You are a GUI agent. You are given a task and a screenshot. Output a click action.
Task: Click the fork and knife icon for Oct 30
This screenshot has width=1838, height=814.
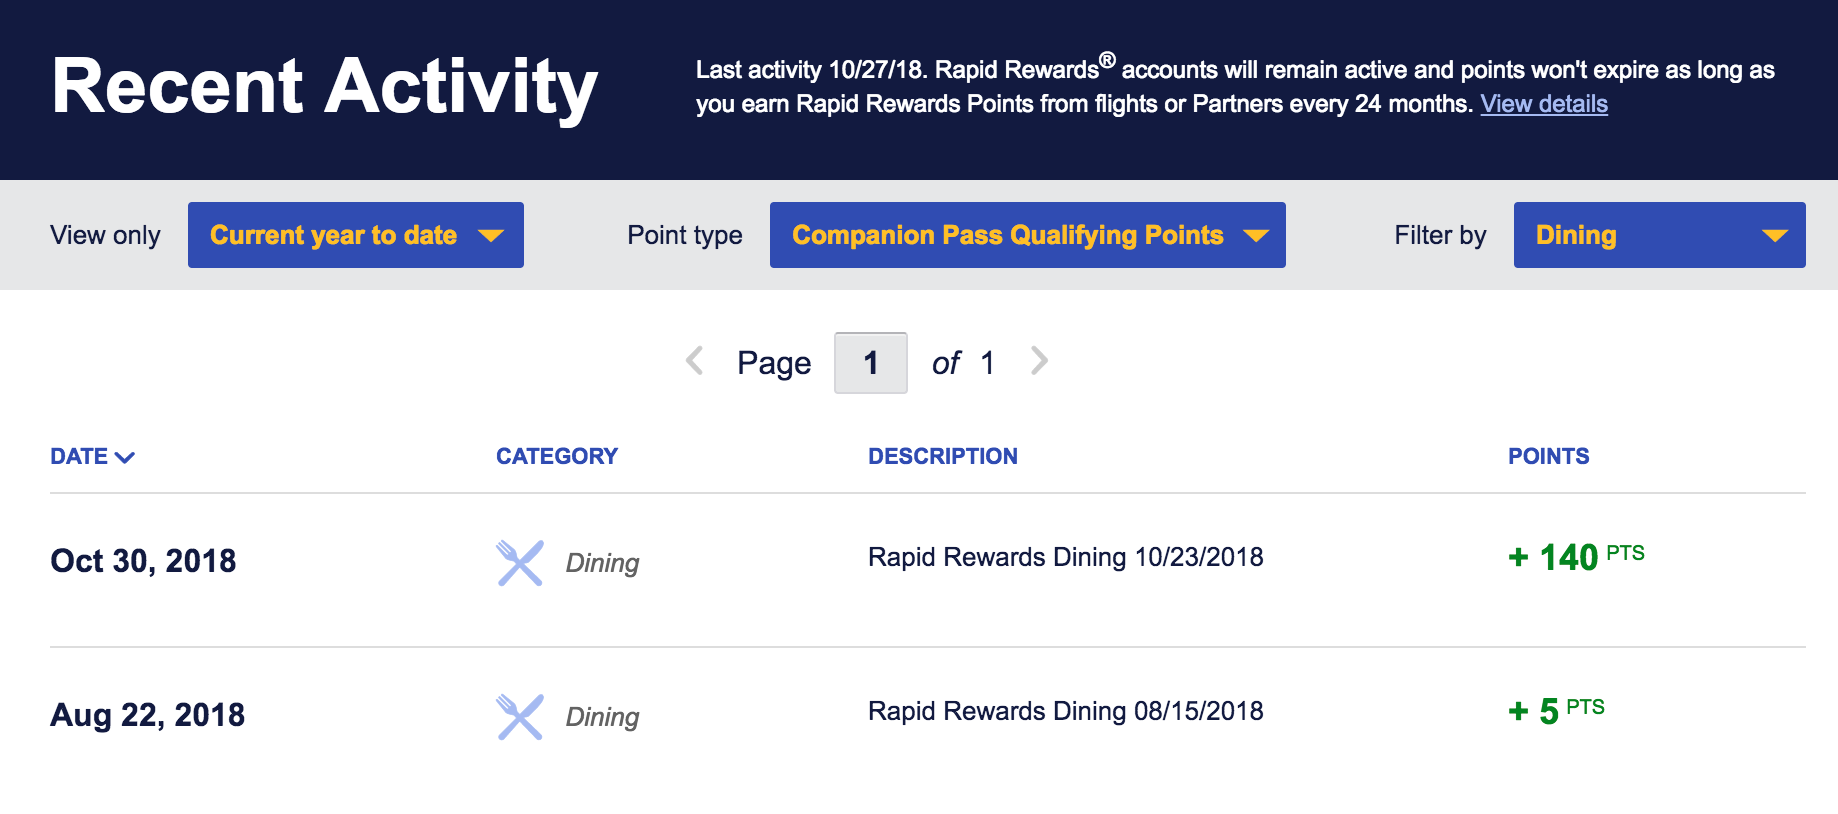519,563
